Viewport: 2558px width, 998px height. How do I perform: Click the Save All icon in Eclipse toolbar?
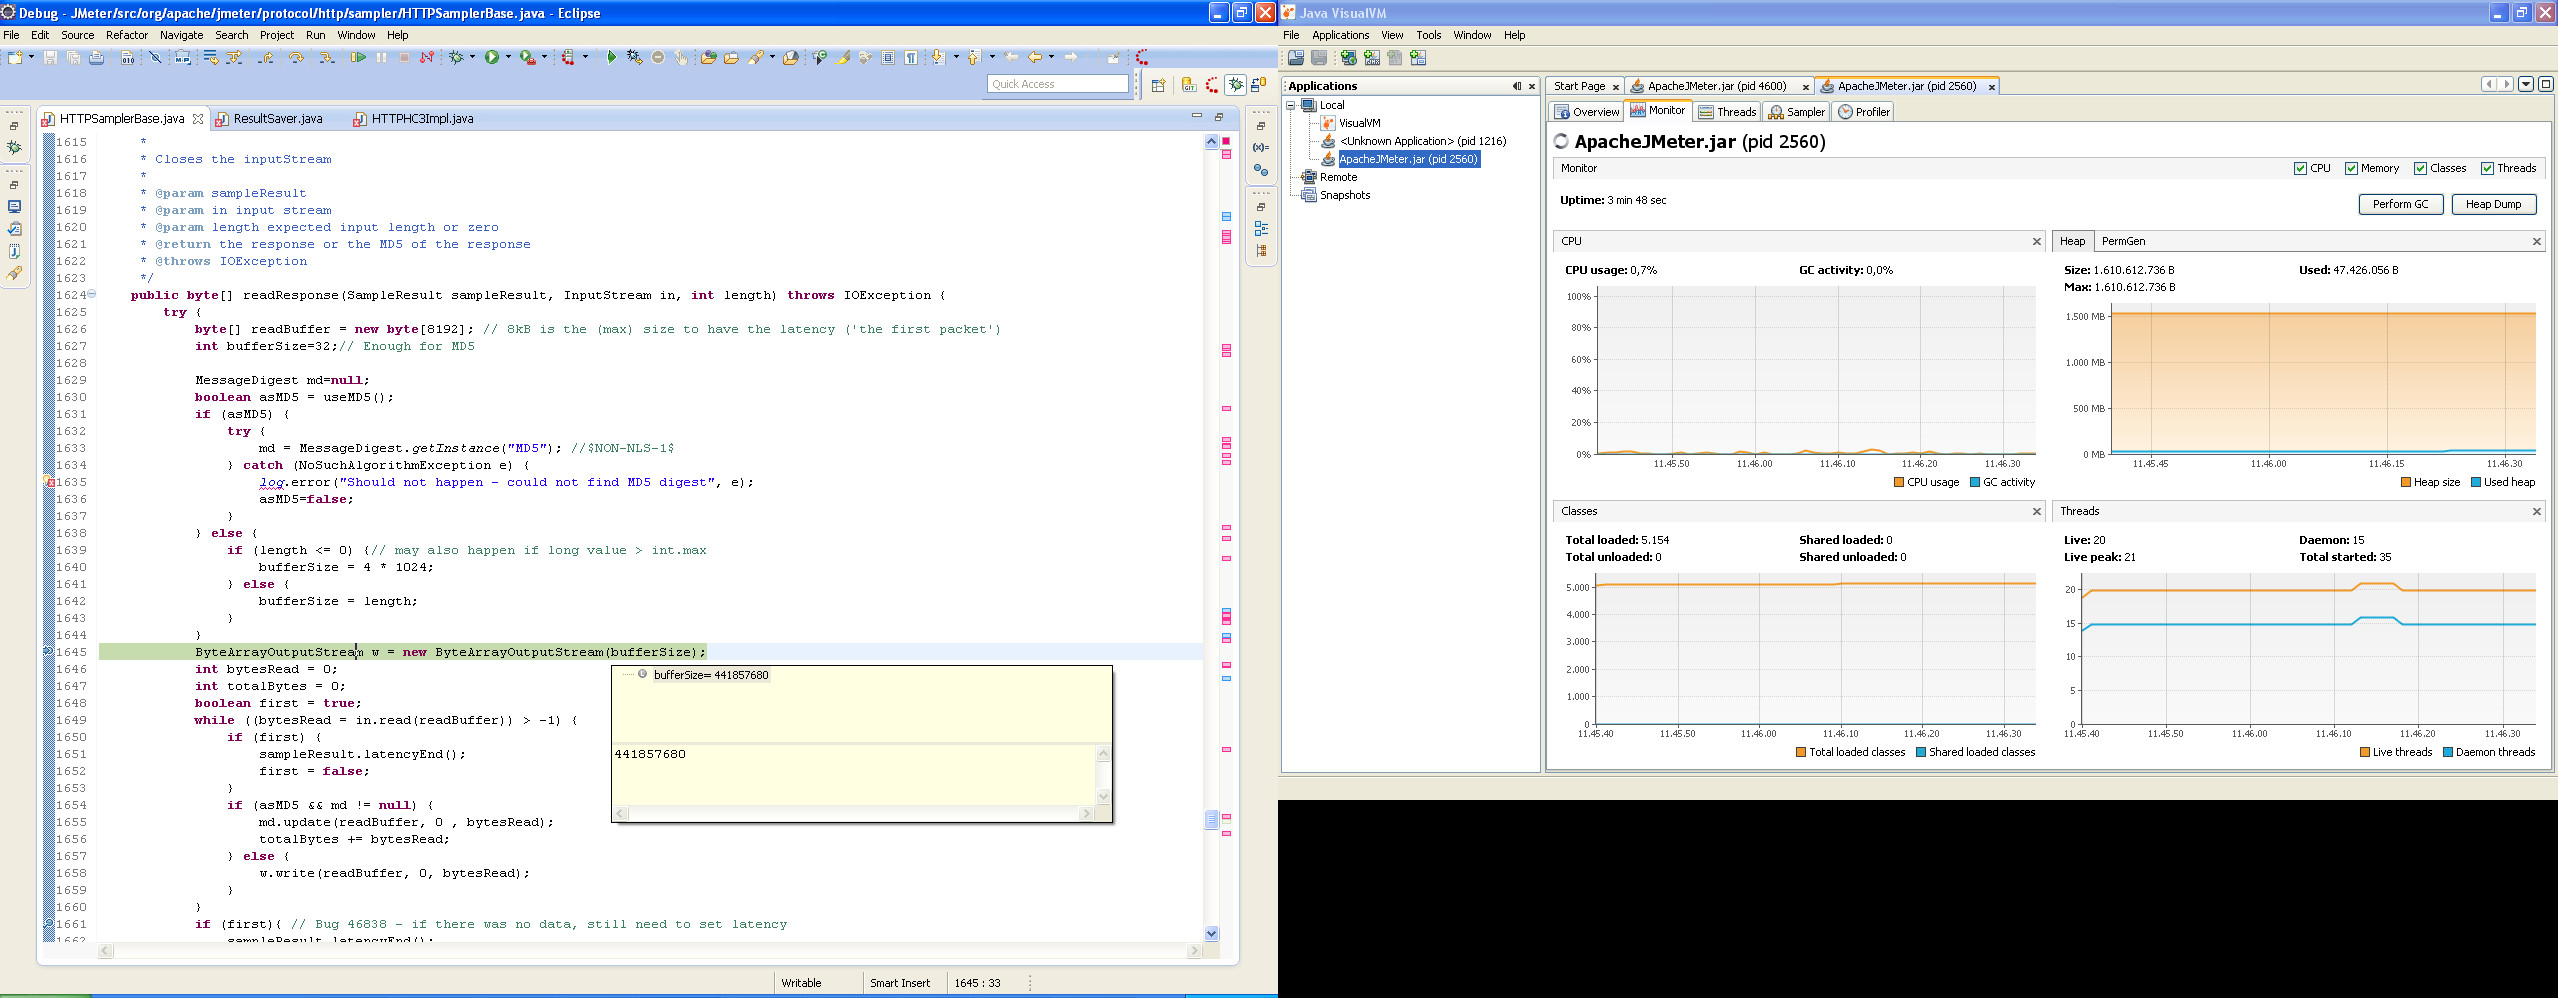(x=75, y=58)
